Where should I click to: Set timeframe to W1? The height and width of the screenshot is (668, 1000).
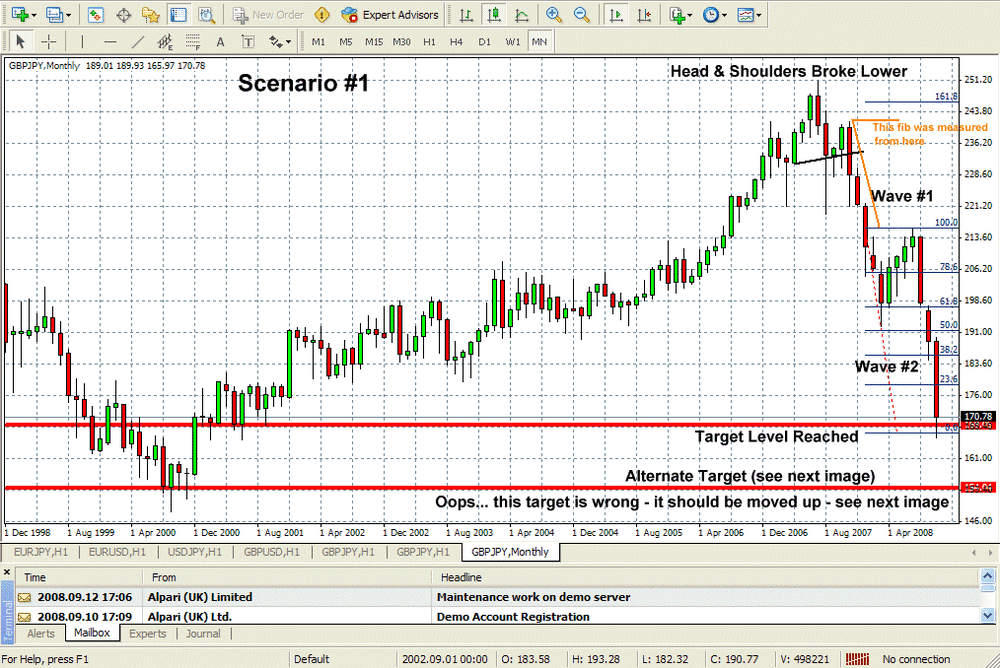[x=513, y=42]
